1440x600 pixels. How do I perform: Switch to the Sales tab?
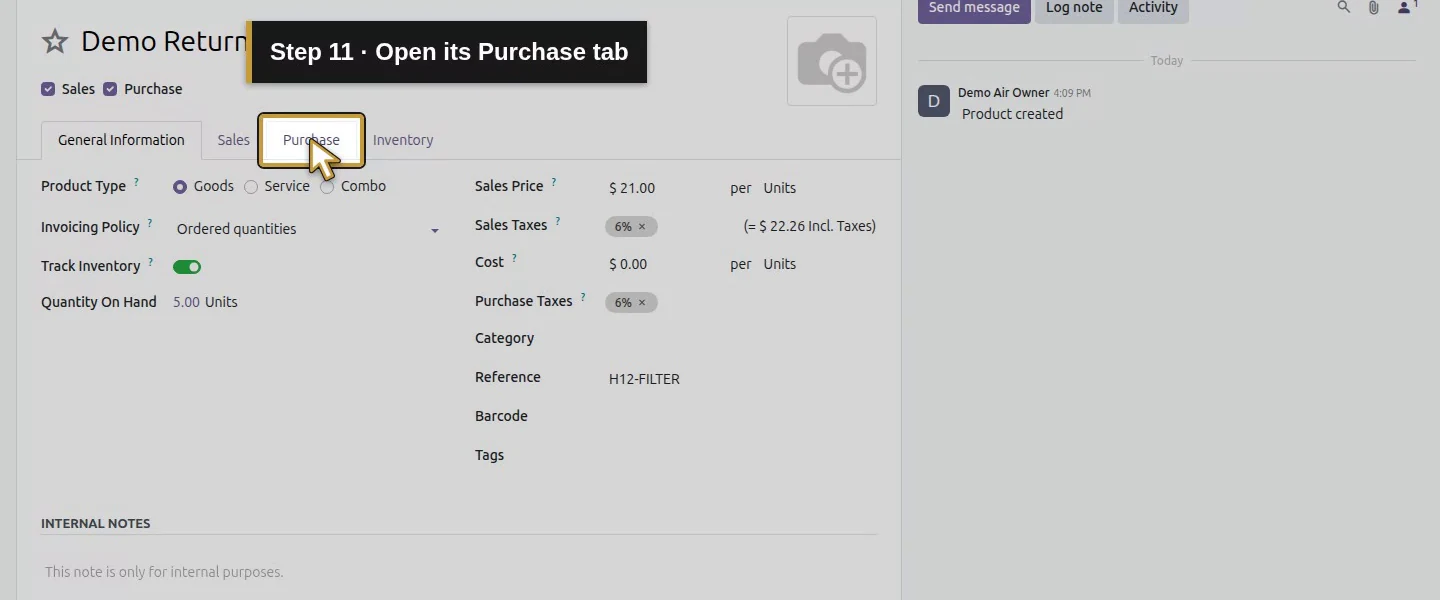click(234, 140)
